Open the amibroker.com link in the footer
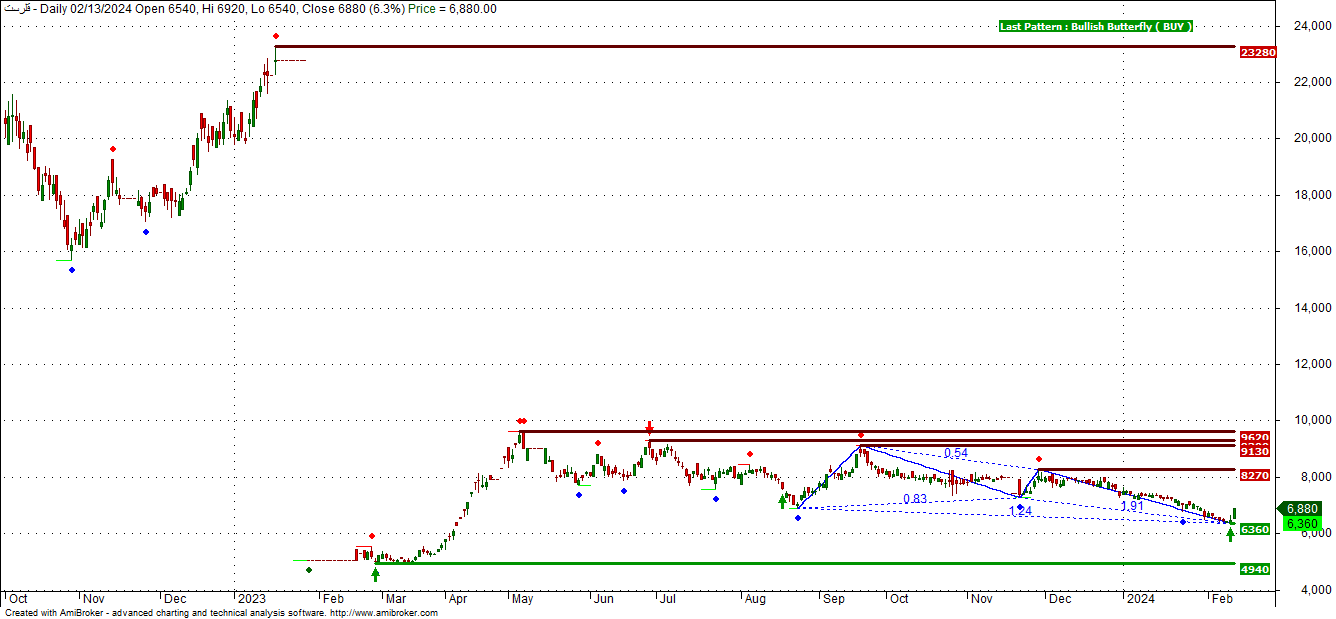The width and height of the screenshot is (1336, 619). tap(384, 613)
